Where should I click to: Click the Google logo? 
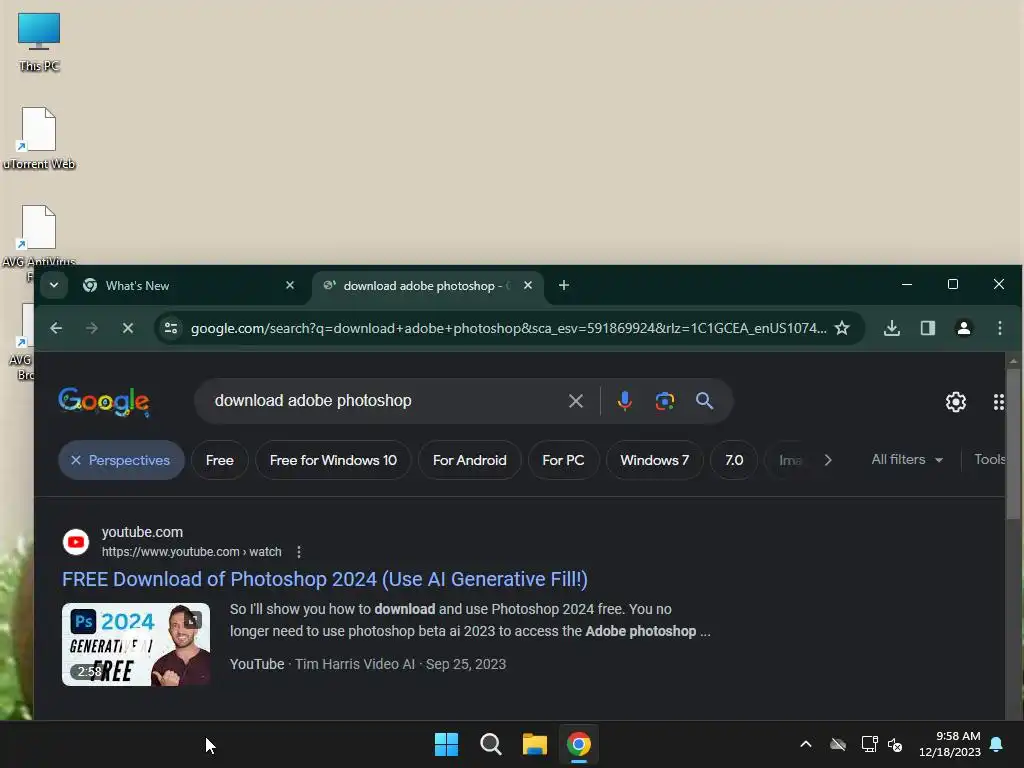(104, 401)
